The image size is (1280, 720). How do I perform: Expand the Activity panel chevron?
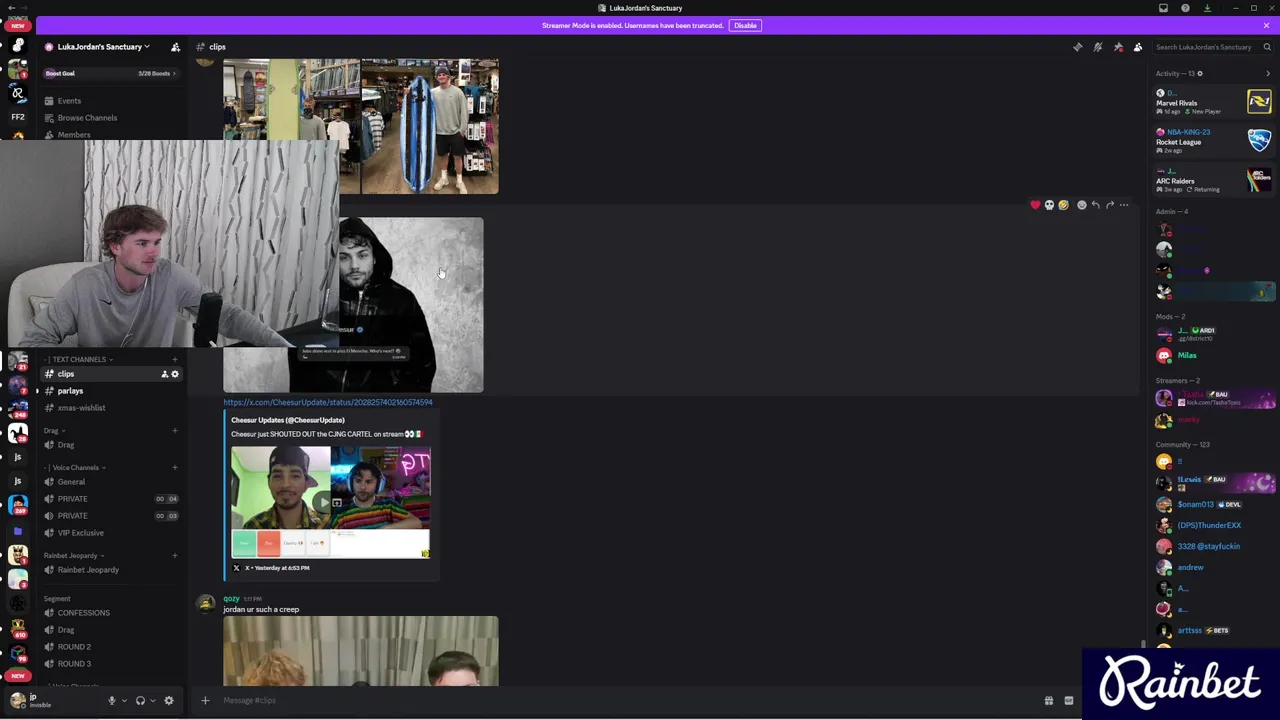(x=1267, y=74)
